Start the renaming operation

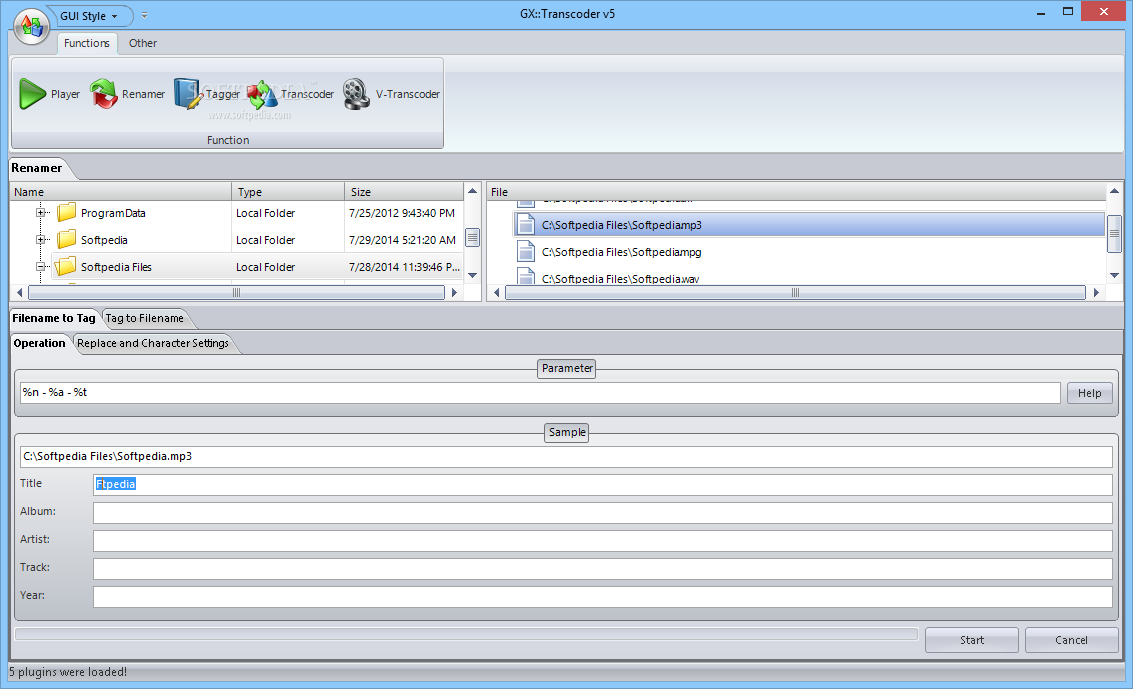tap(972, 640)
